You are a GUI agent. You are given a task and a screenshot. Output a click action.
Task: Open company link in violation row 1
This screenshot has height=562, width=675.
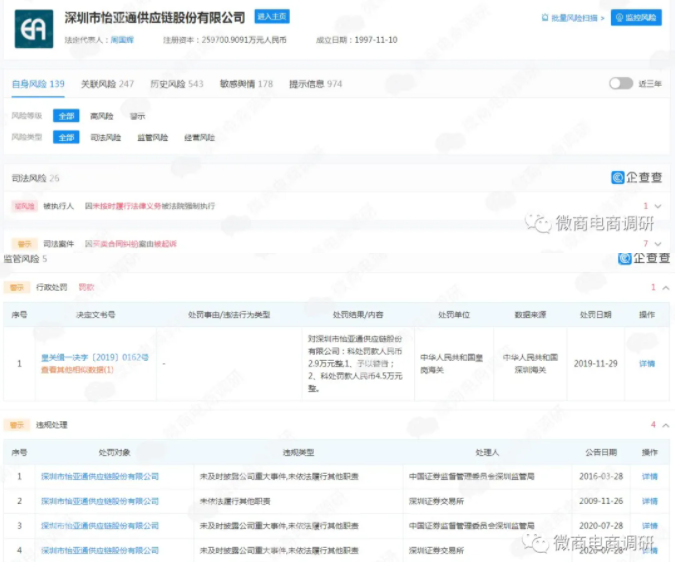point(100,476)
